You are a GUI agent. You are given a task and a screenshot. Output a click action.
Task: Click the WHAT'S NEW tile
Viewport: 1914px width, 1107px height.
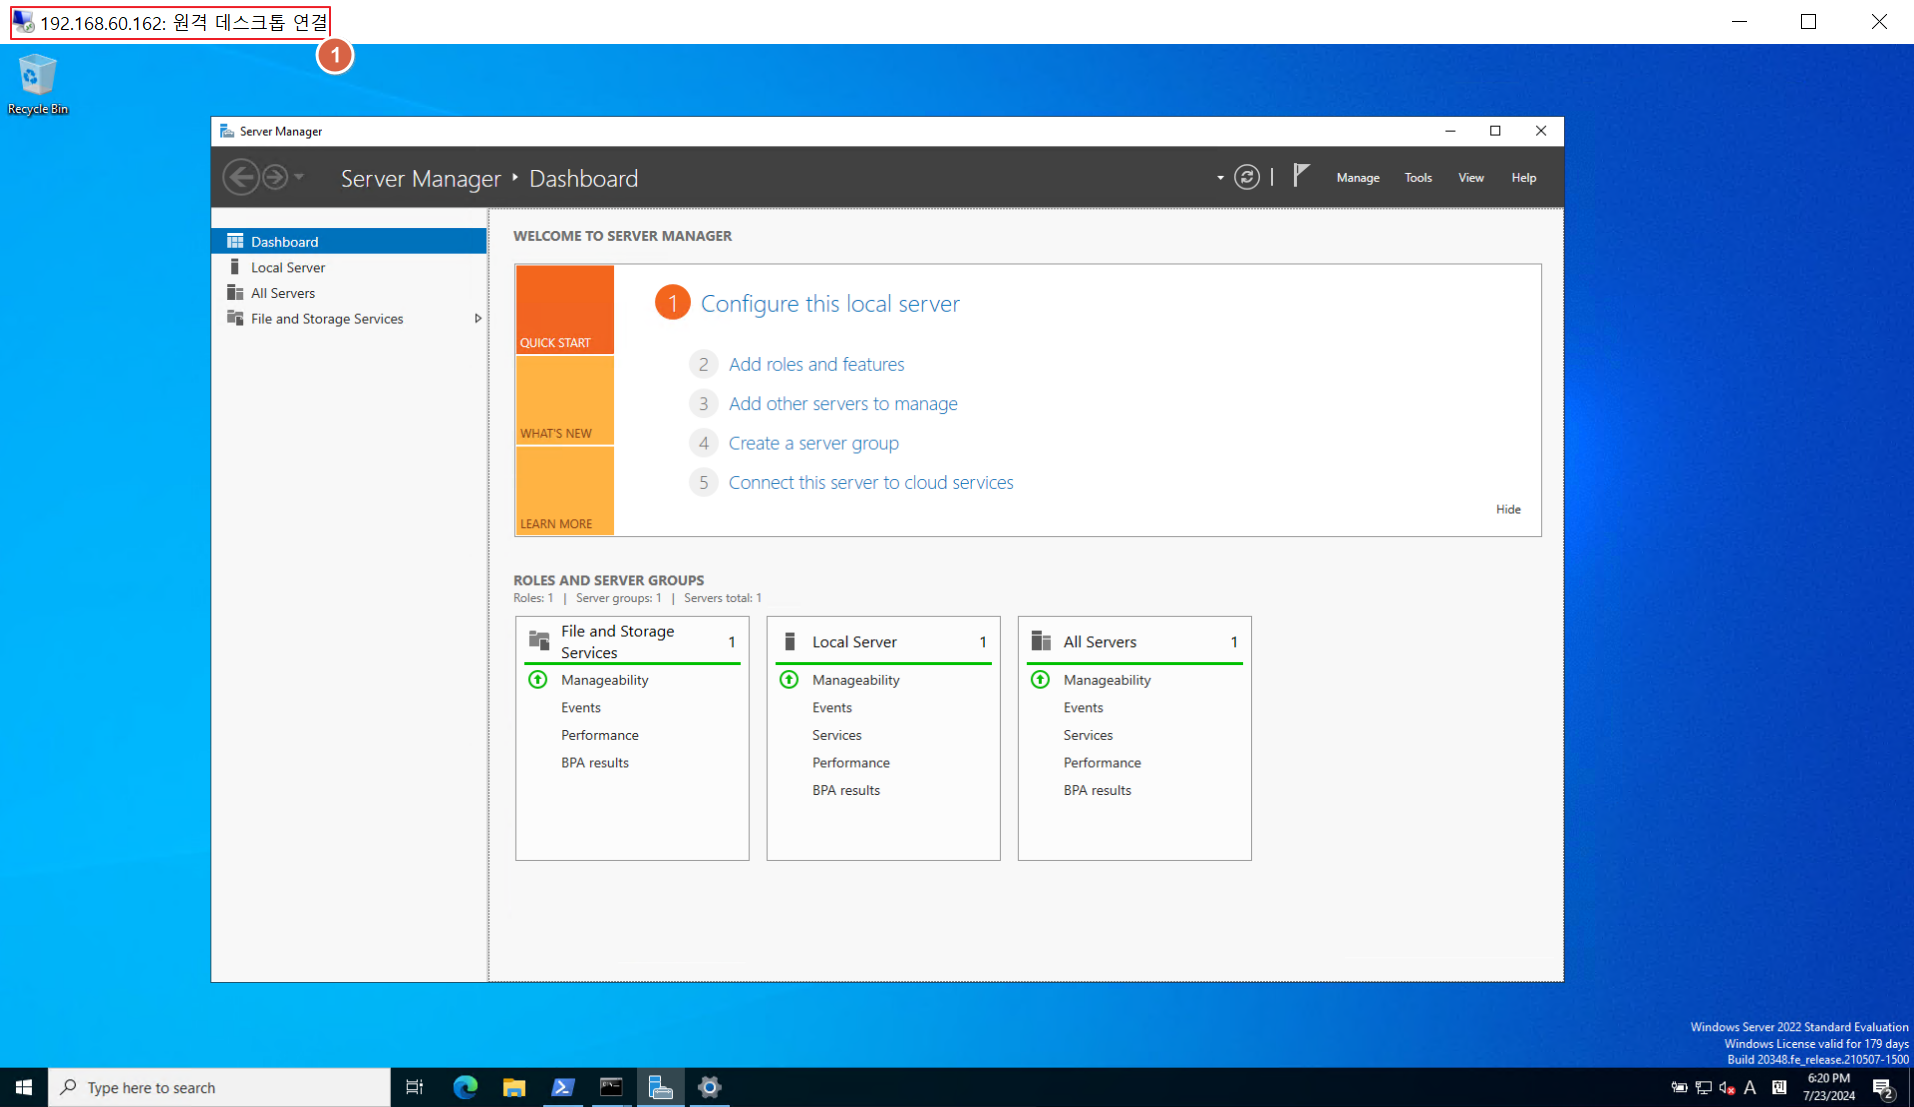click(565, 400)
